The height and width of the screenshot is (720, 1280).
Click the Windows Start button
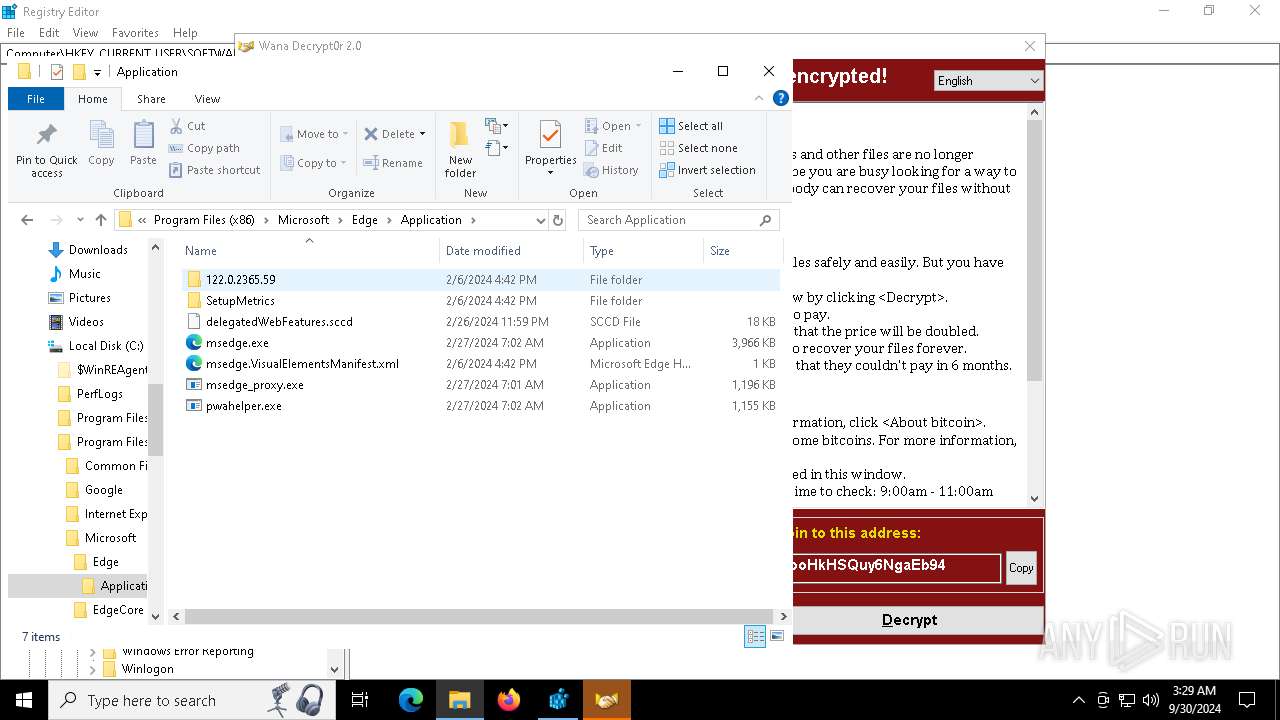24,700
